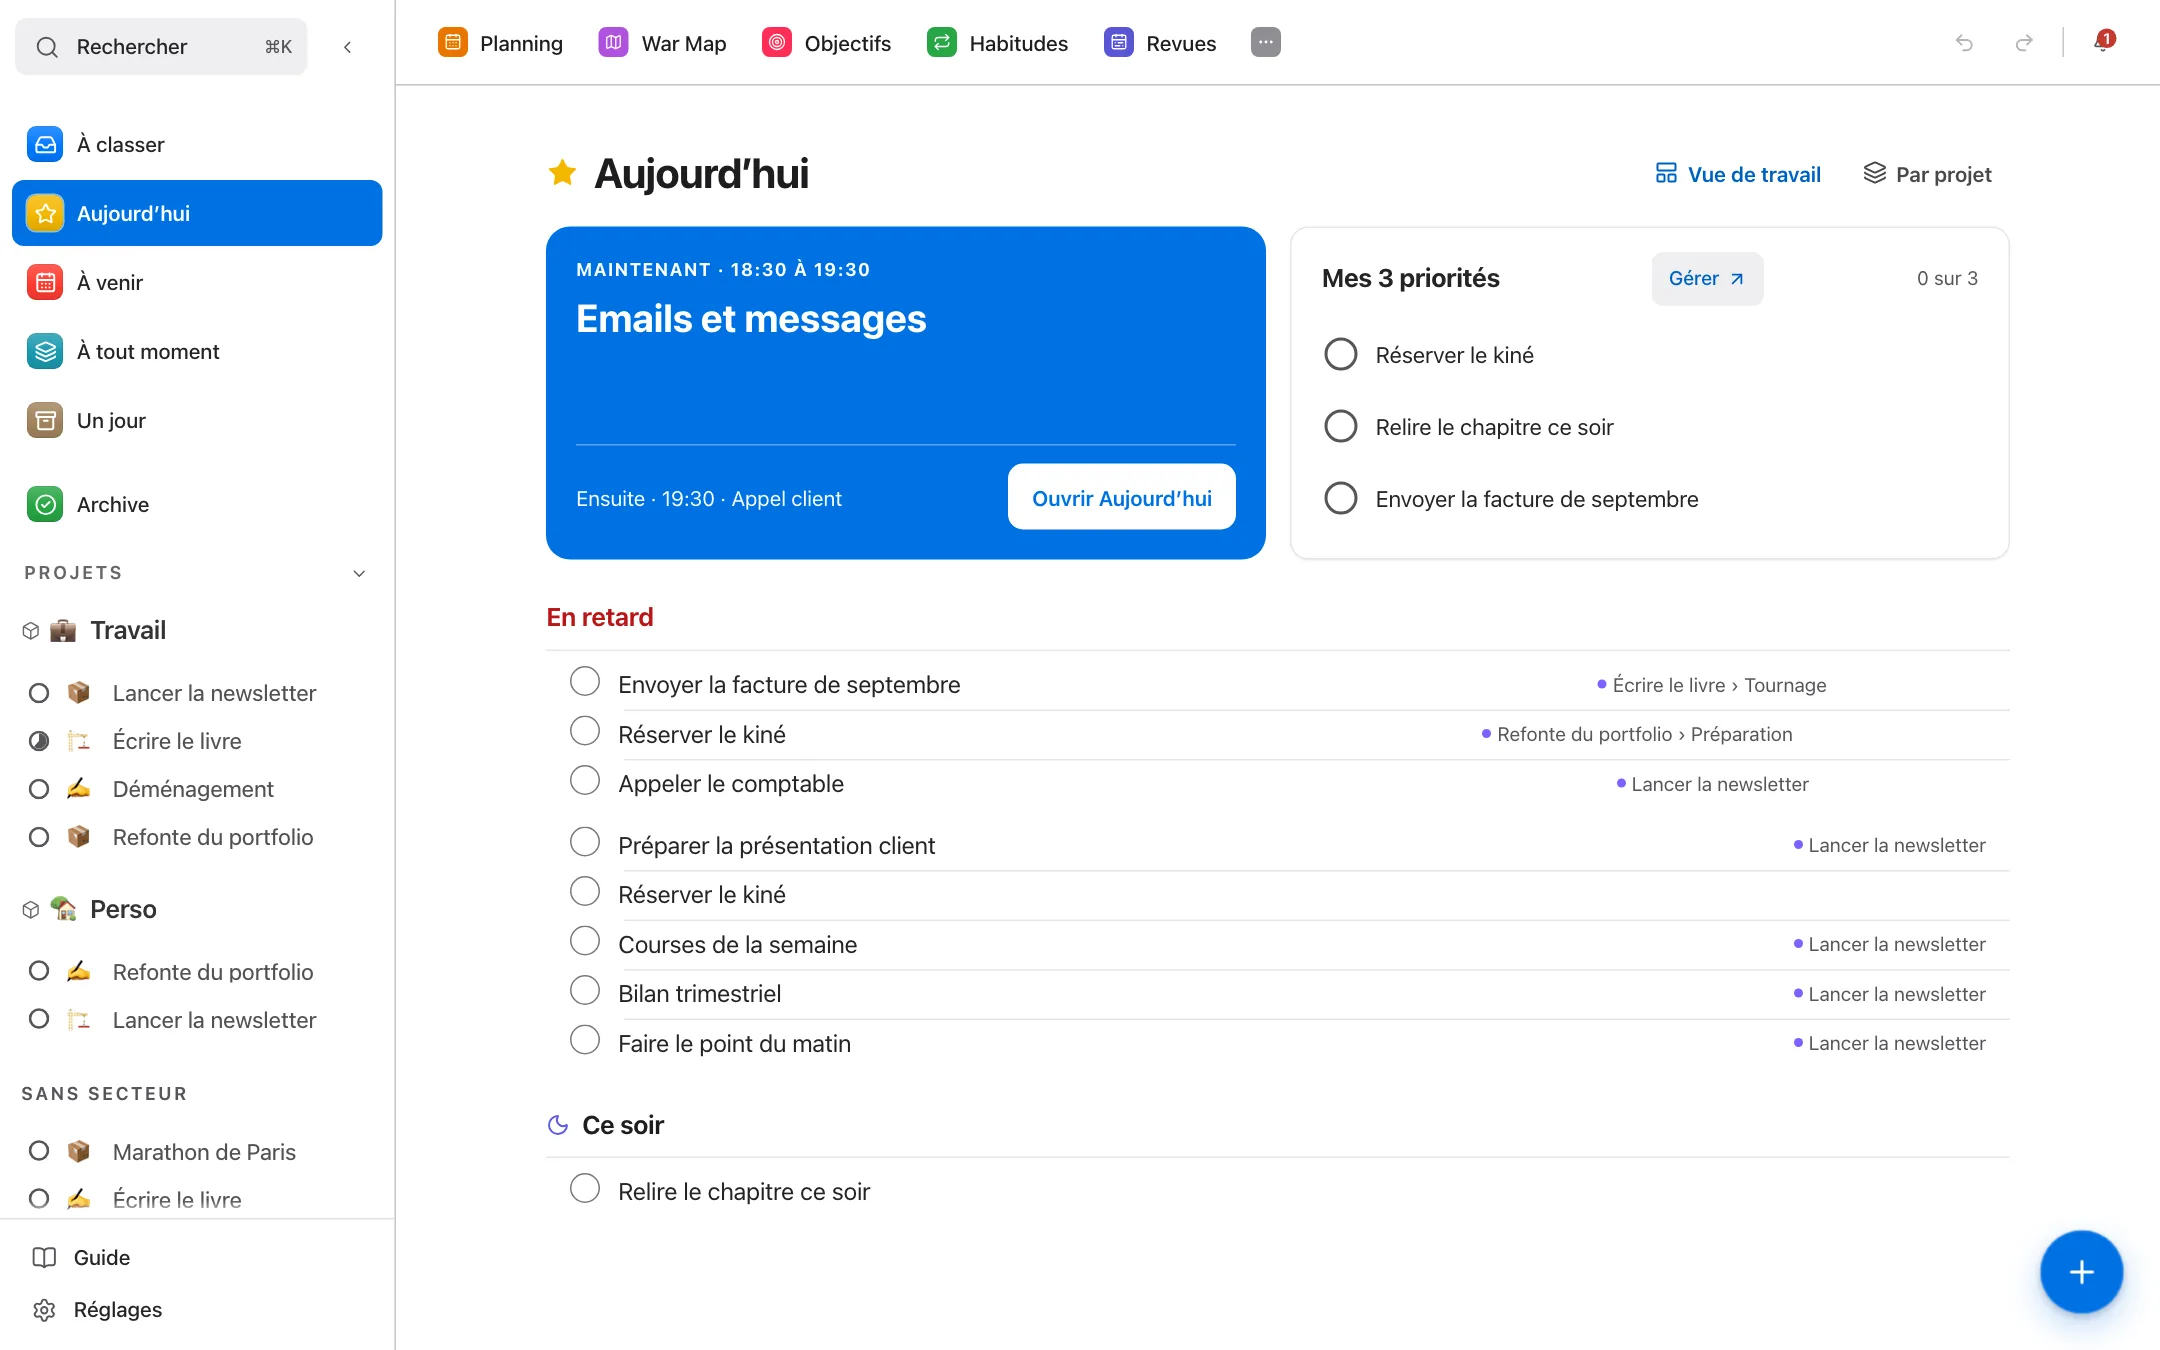
Task: Go to the Habitudes tab
Action: pyautogui.click(x=997, y=43)
